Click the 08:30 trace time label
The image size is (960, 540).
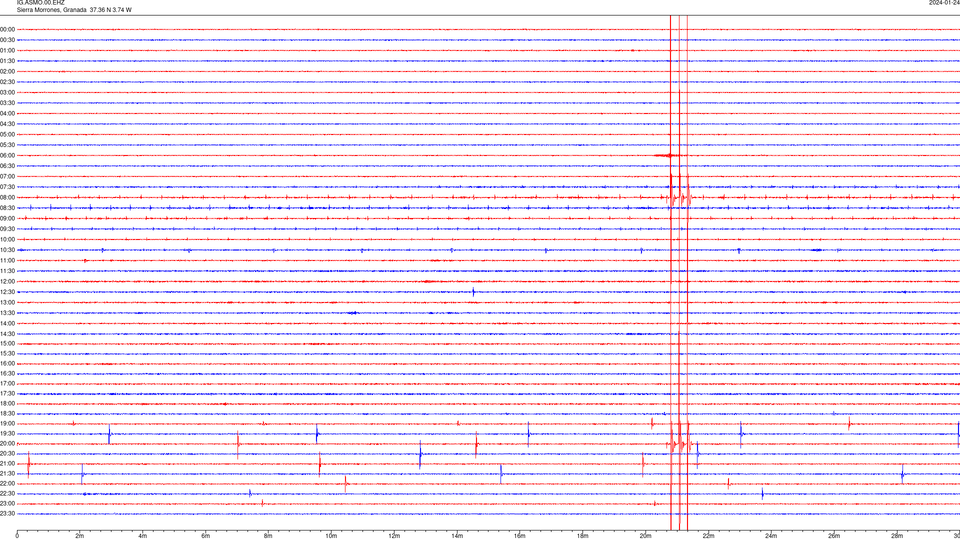pyautogui.click(x=7, y=208)
